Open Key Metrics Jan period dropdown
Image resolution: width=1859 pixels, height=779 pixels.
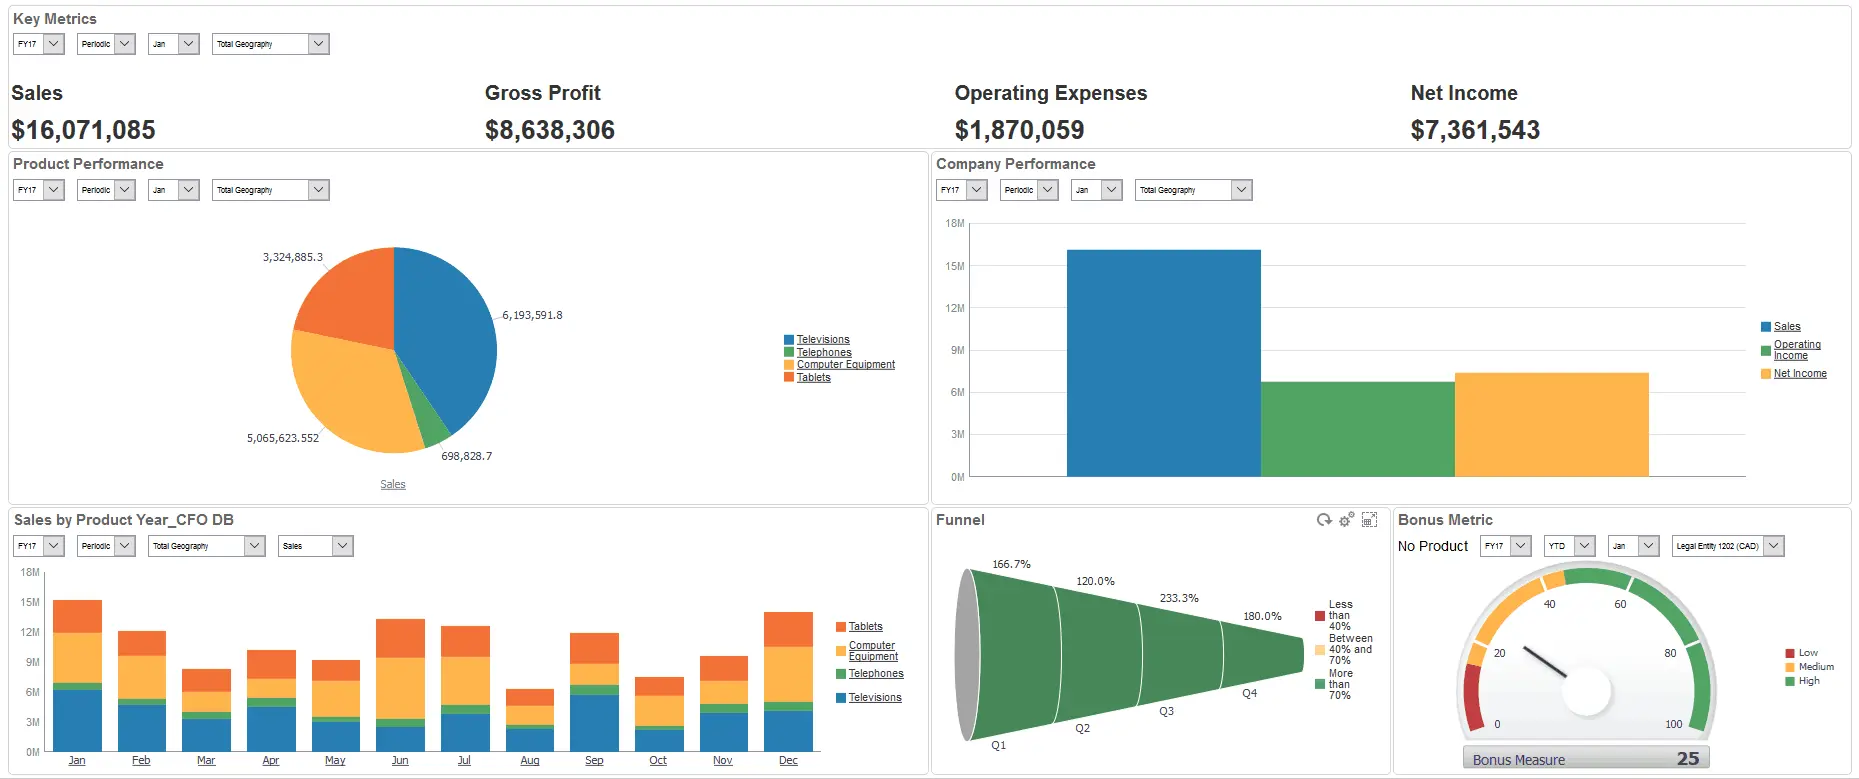point(174,44)
